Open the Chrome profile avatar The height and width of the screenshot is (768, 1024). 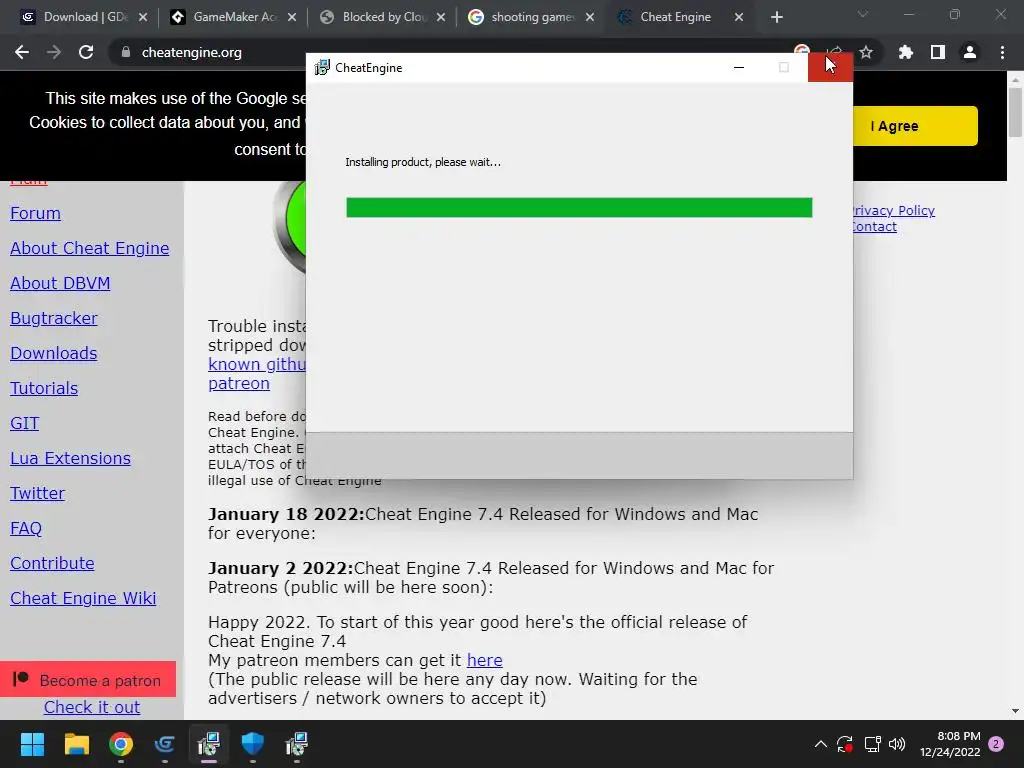[970, 52]
